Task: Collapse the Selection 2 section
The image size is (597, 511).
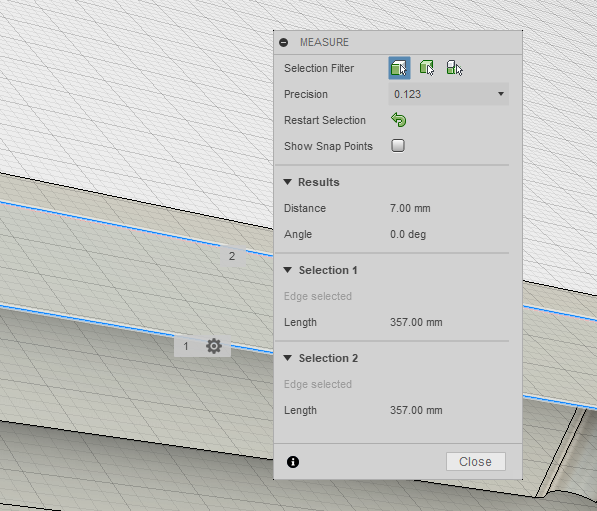Action: coord(288,358)
